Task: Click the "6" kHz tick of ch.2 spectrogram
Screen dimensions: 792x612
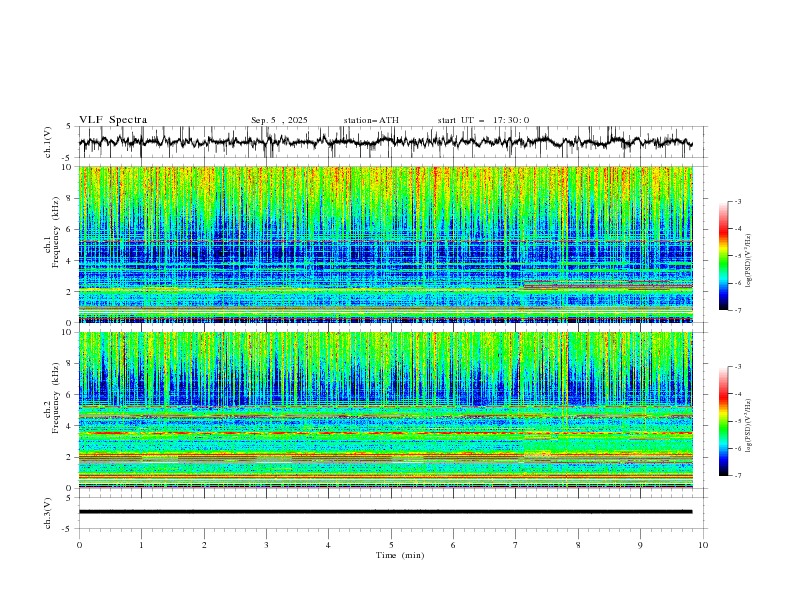Action: [x=70, y=395]
